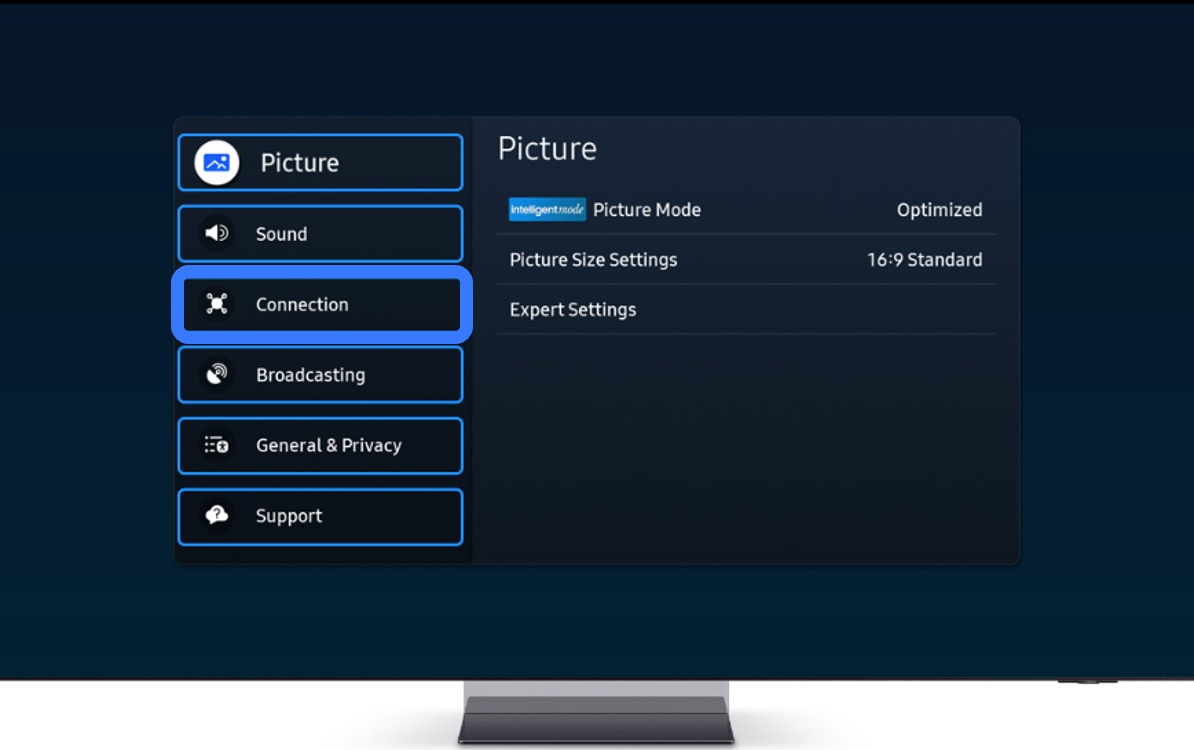Click the Picture panel heading
Viewport: 1194px width, 750px height.
click(x=547, y=149)
